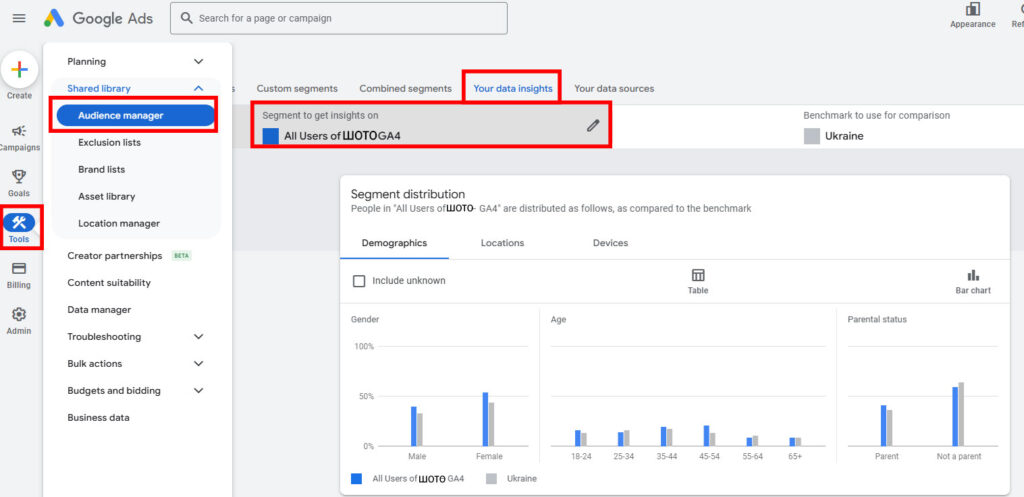Viewport: 1024px width, 497px height.
Task: Expand the Troubleshooting section
Action: [198, 337]
